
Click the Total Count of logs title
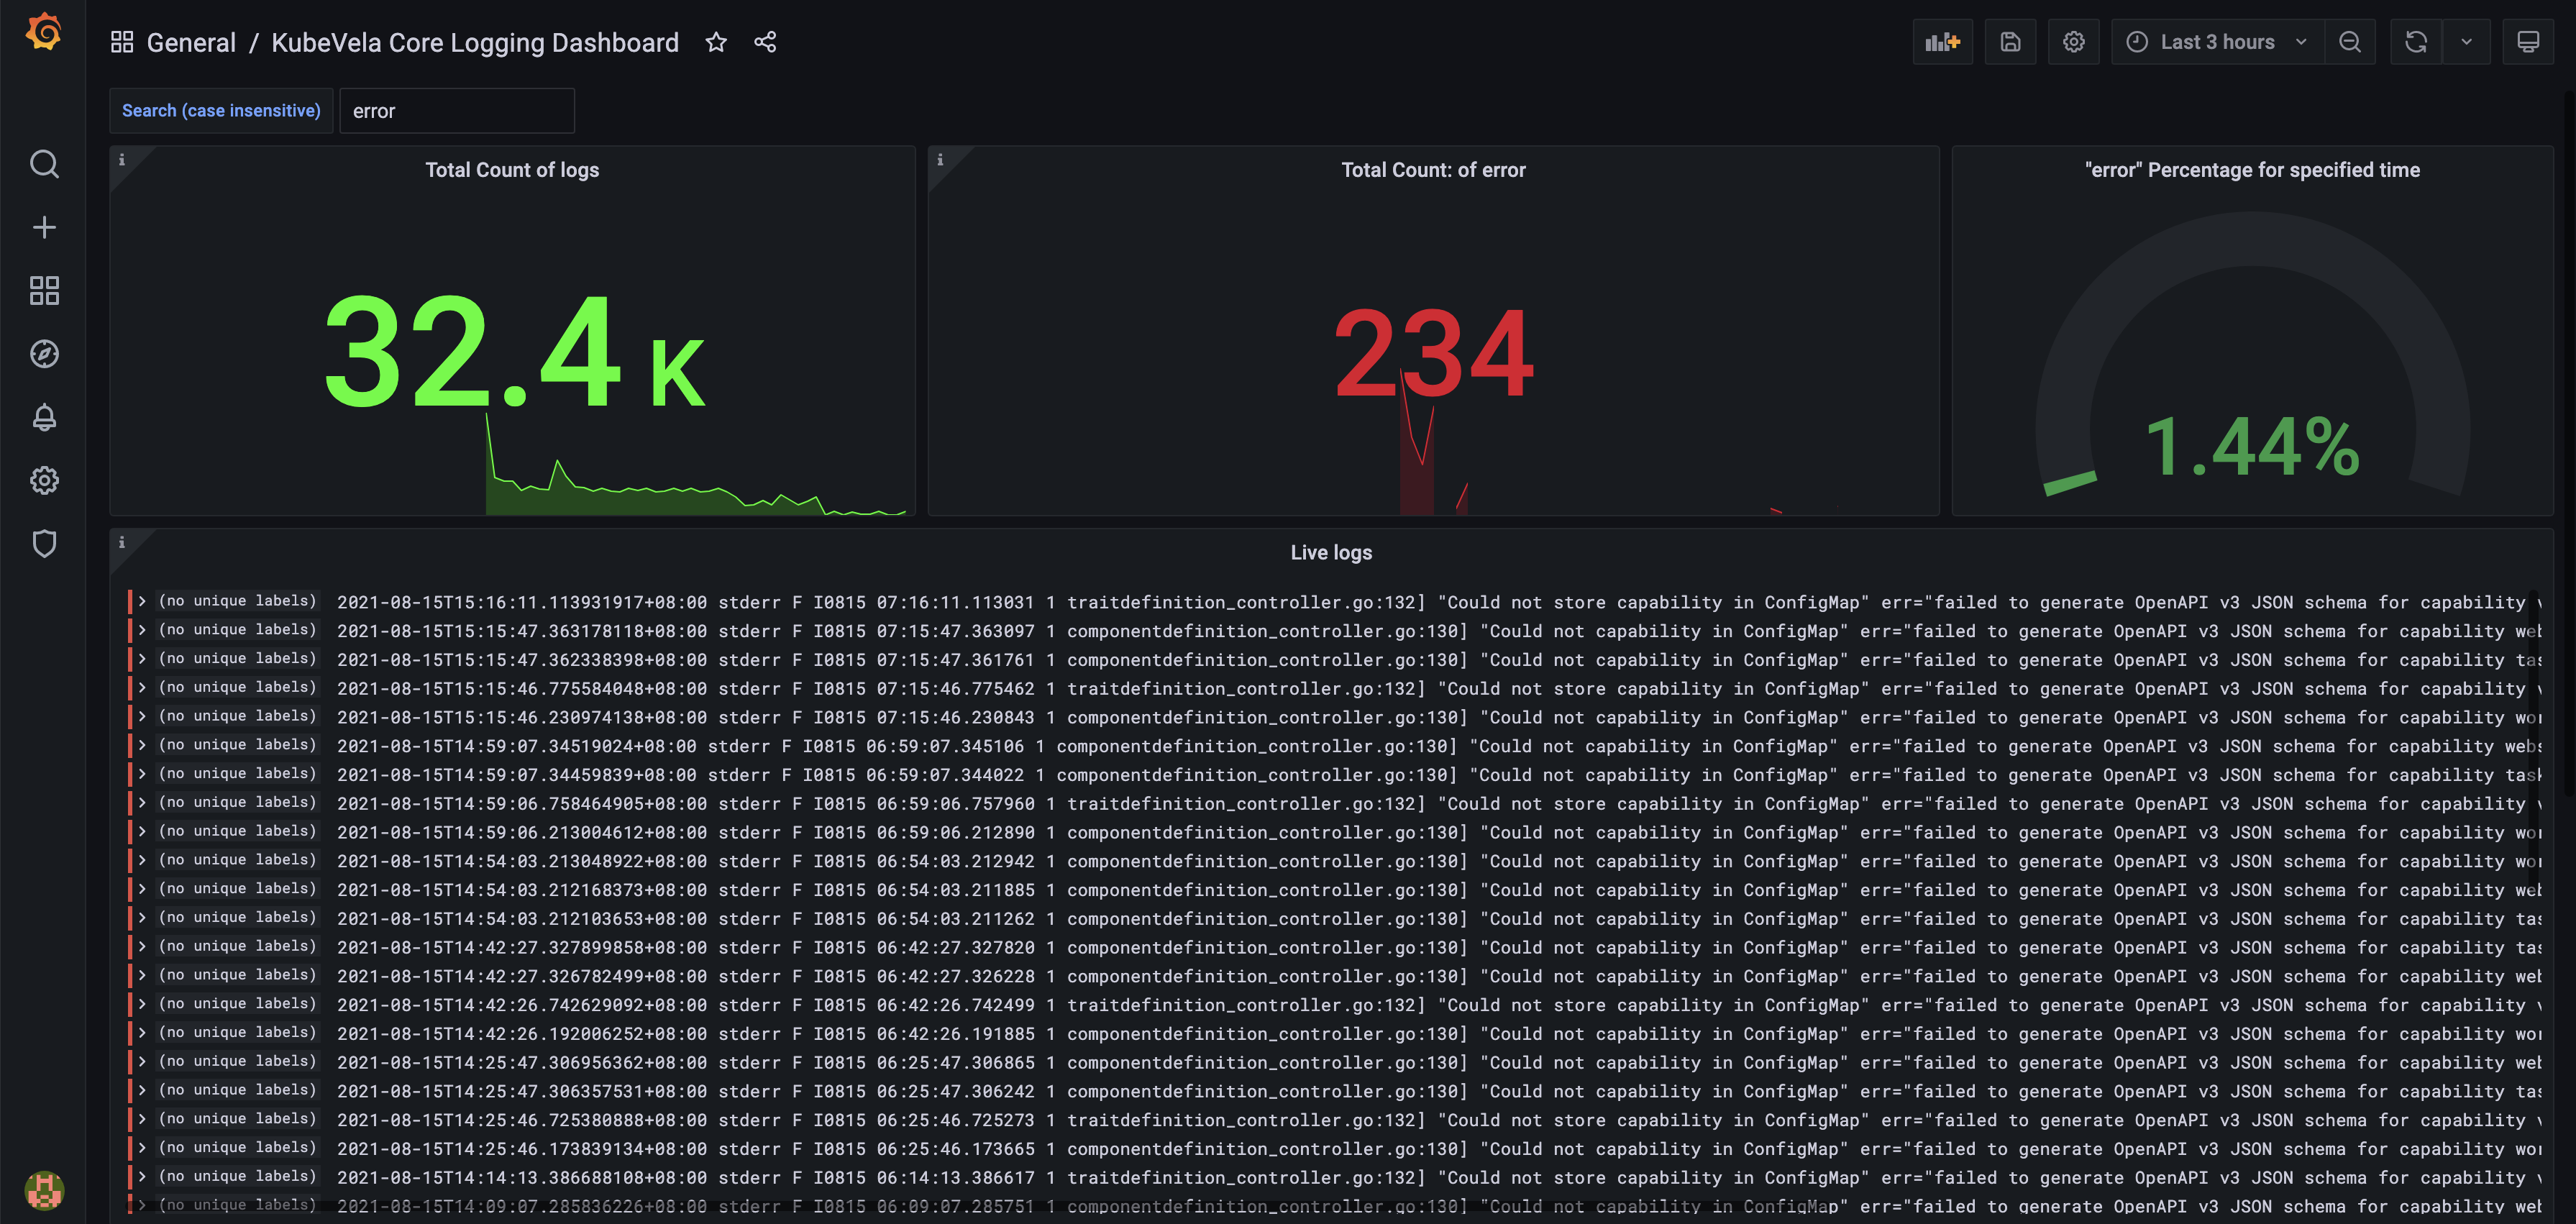point(512,170)
